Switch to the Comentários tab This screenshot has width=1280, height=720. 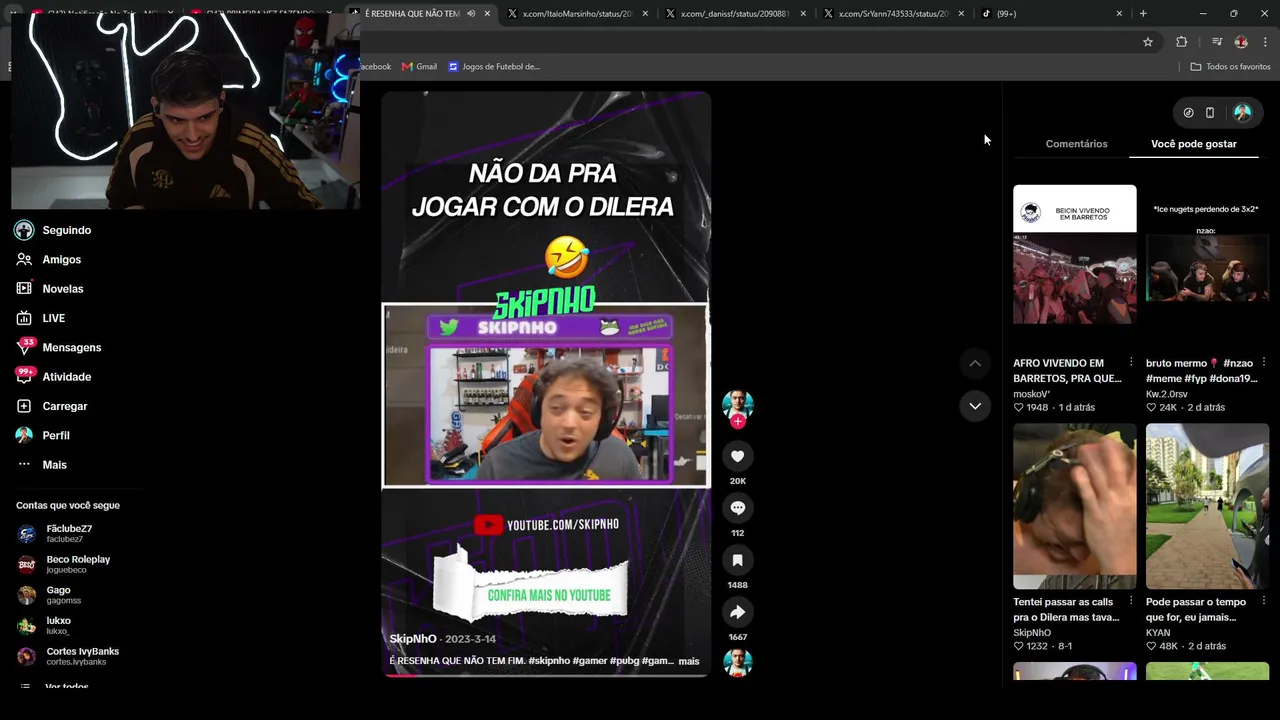click(1076, 144)
